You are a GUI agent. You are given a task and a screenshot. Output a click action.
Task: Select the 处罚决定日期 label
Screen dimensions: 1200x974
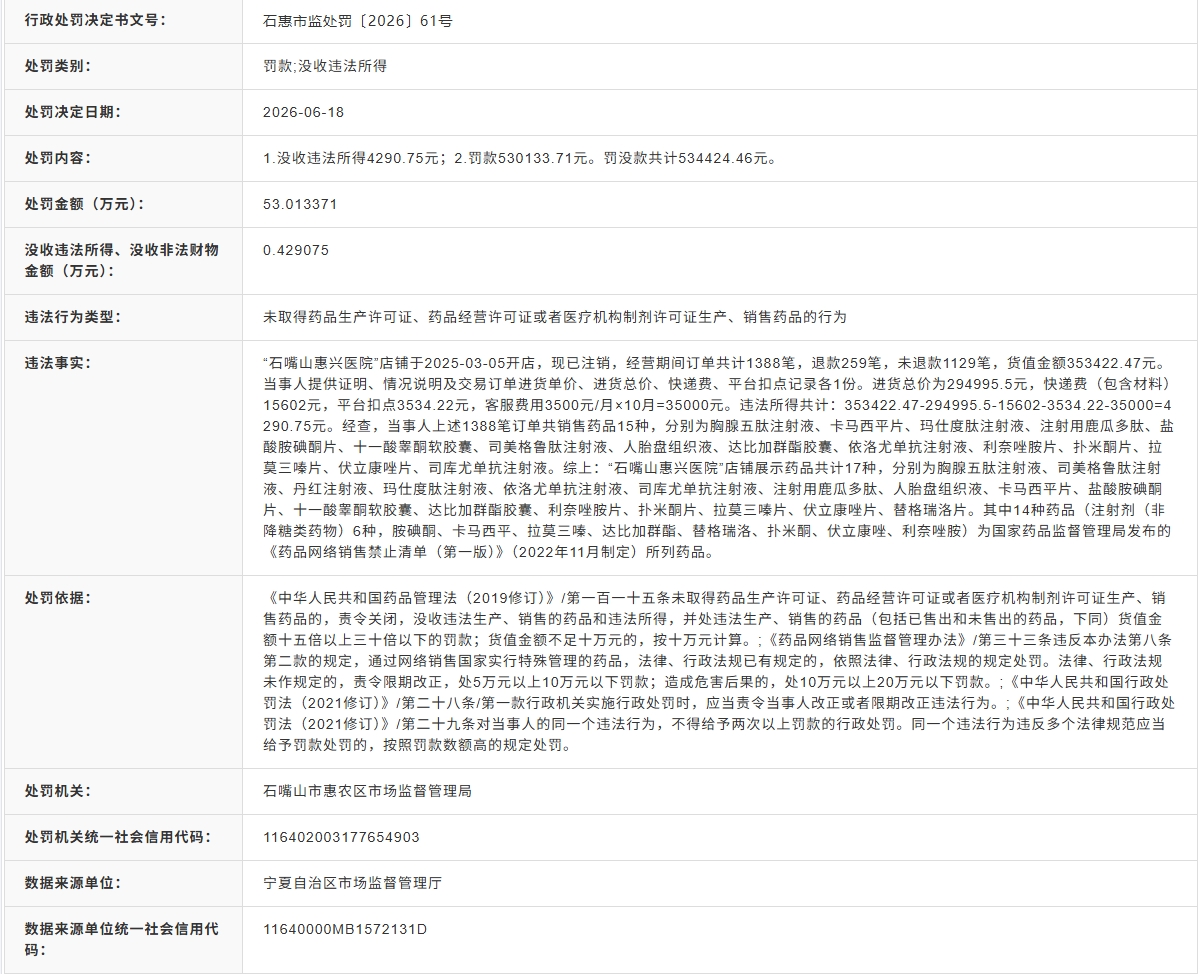(x=73, y=112)
